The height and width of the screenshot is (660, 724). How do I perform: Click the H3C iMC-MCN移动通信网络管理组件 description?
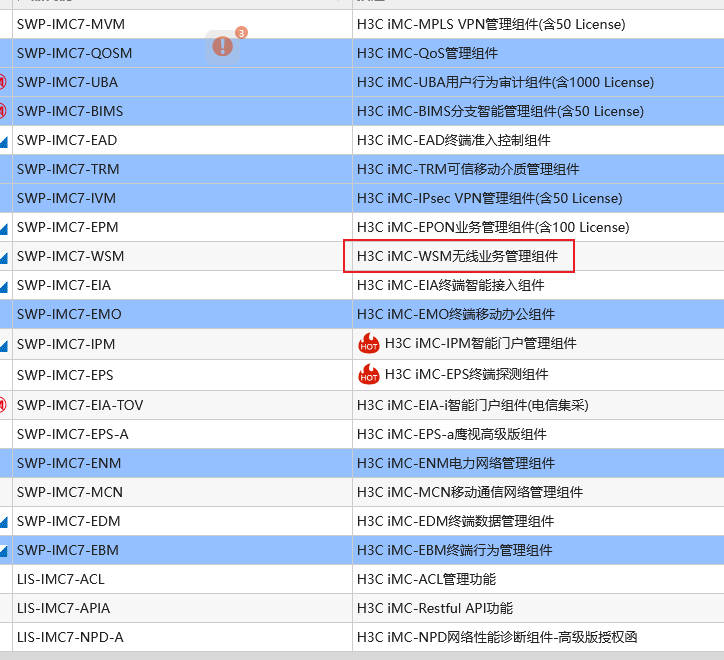(x=470, y=492)
